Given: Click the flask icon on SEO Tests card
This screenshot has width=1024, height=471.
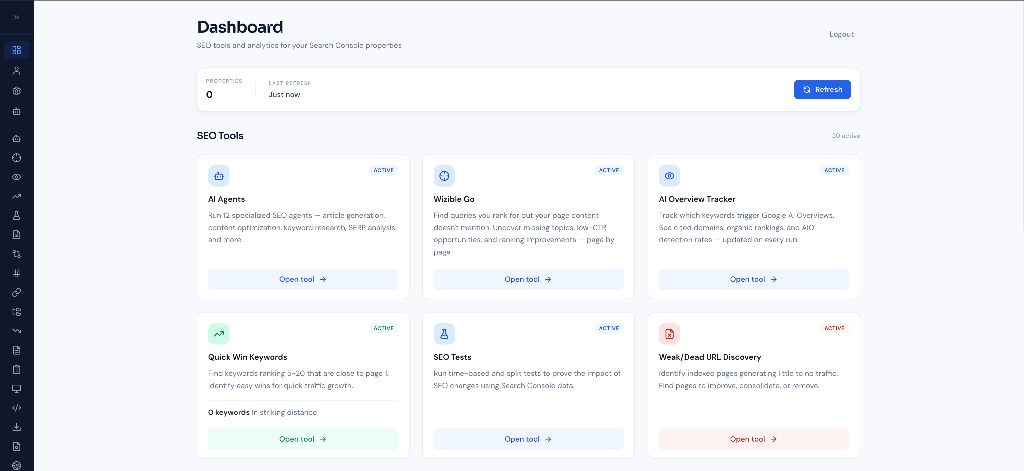Looking at the screenshot, I should [444, 334].
